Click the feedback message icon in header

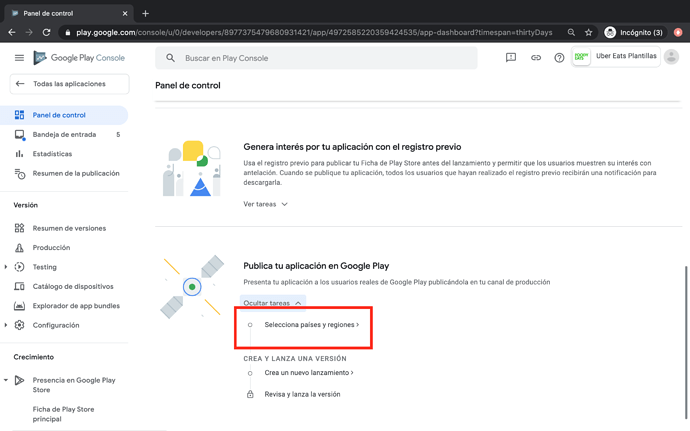click(511, 58)
